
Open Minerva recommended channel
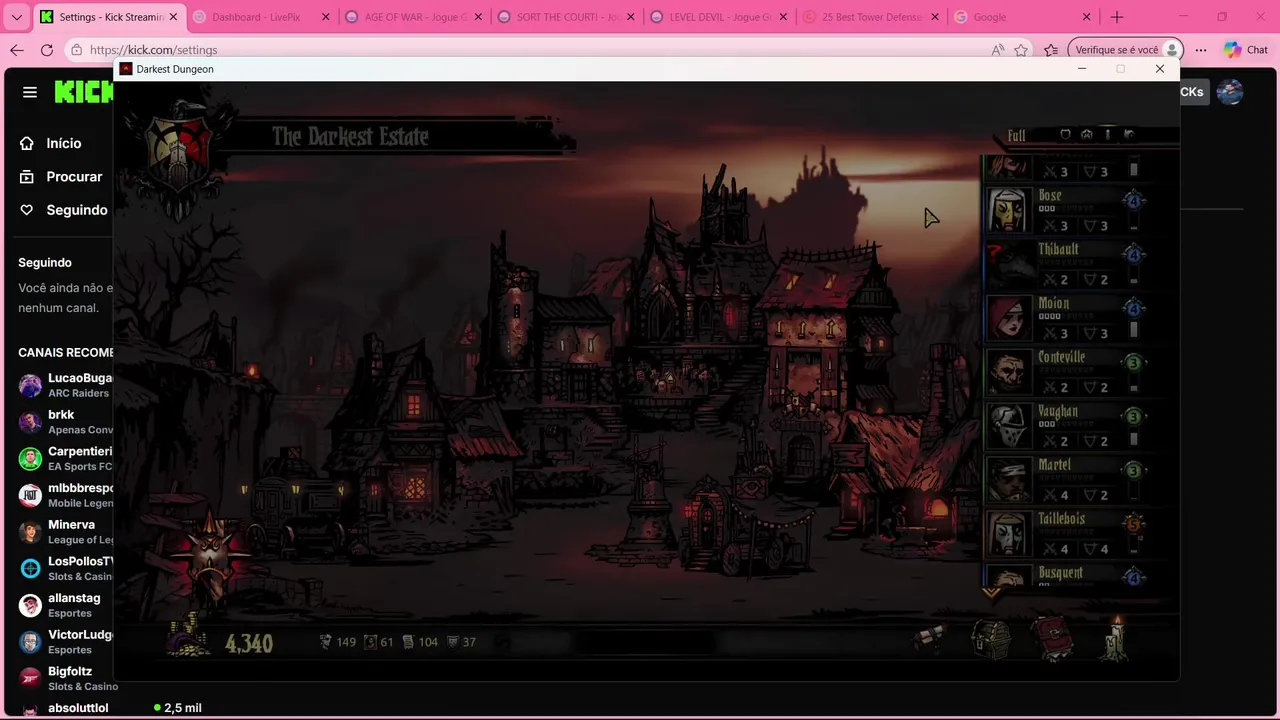pos(65,531)
